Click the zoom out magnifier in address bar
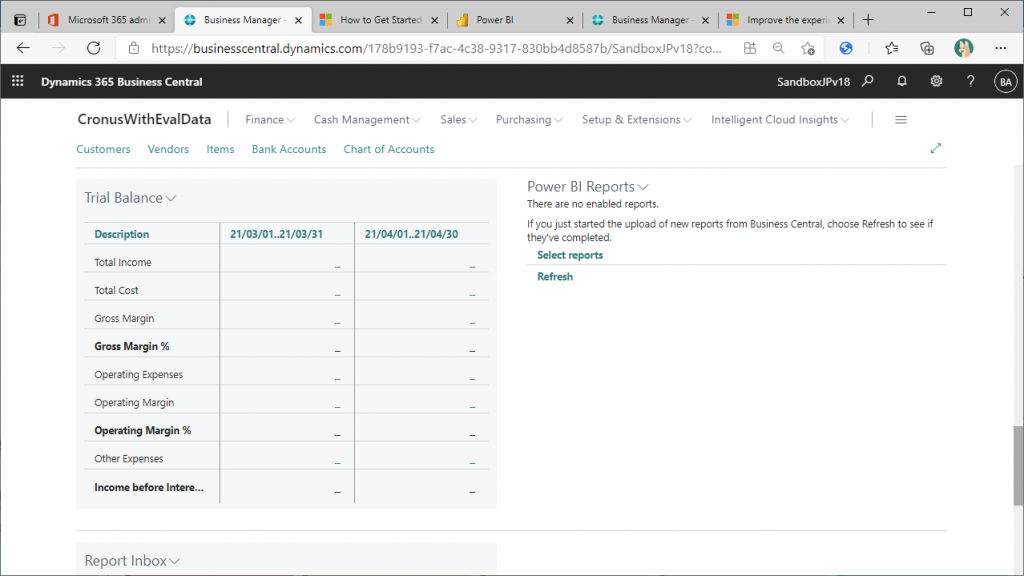The height and width of the screenshot is (576, 1024). 778,48
